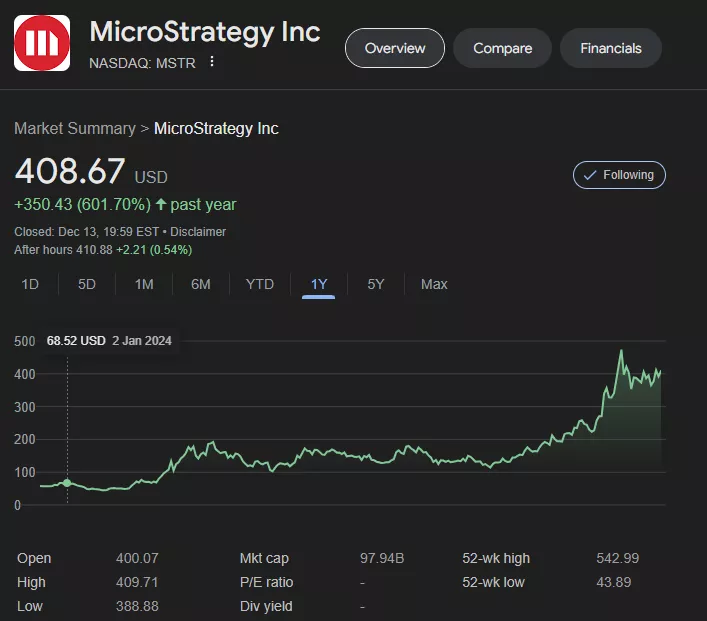Switch to the 5Y chart range
The height and width of the screenshot is (621, 707).
376,284
